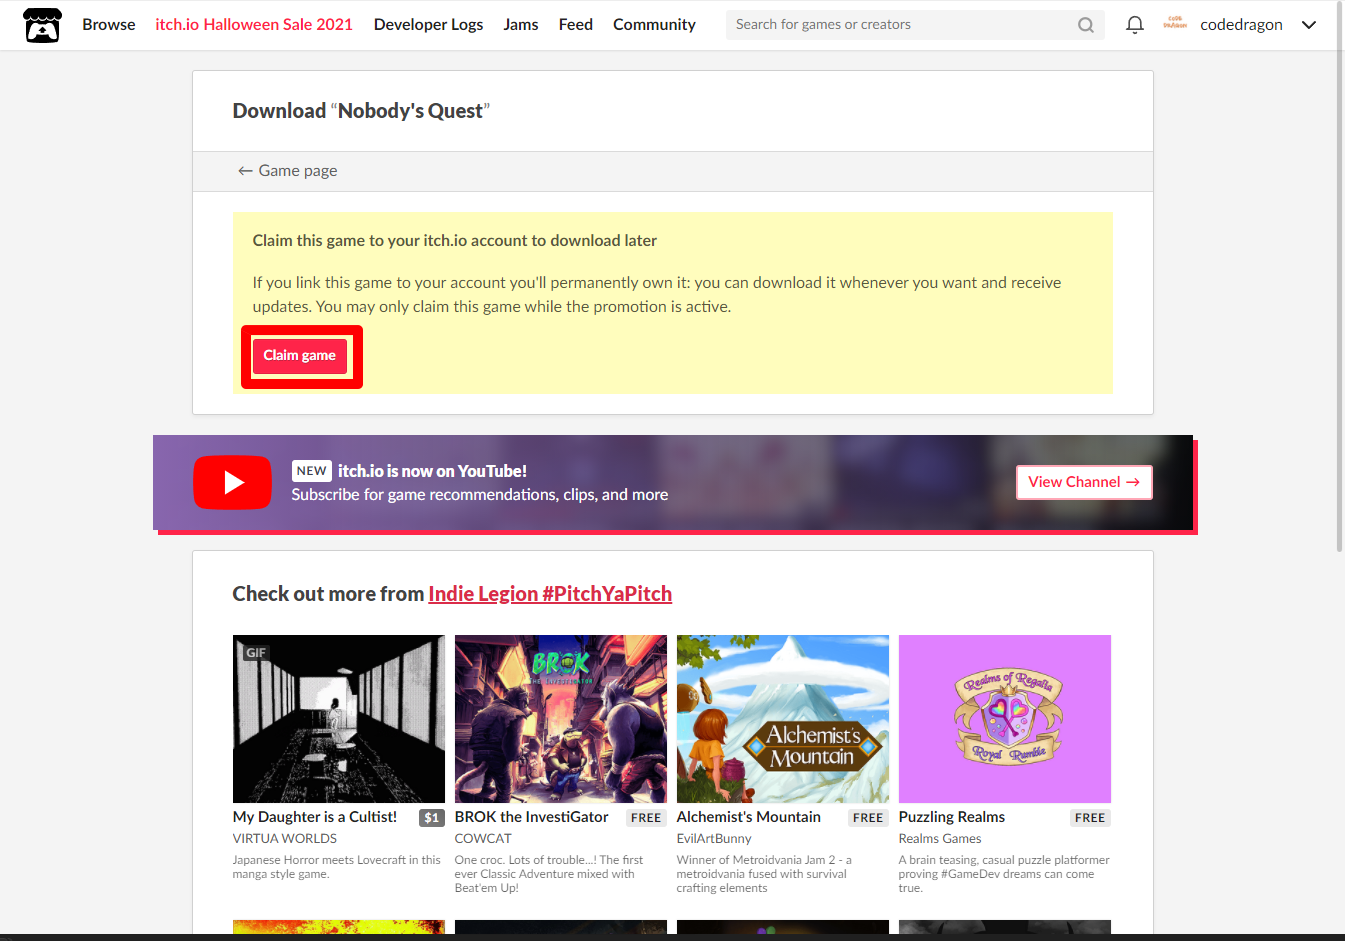Visit EvilArtBunny creator page
Screen dimensions: 1345x941
tap(714, 839)
